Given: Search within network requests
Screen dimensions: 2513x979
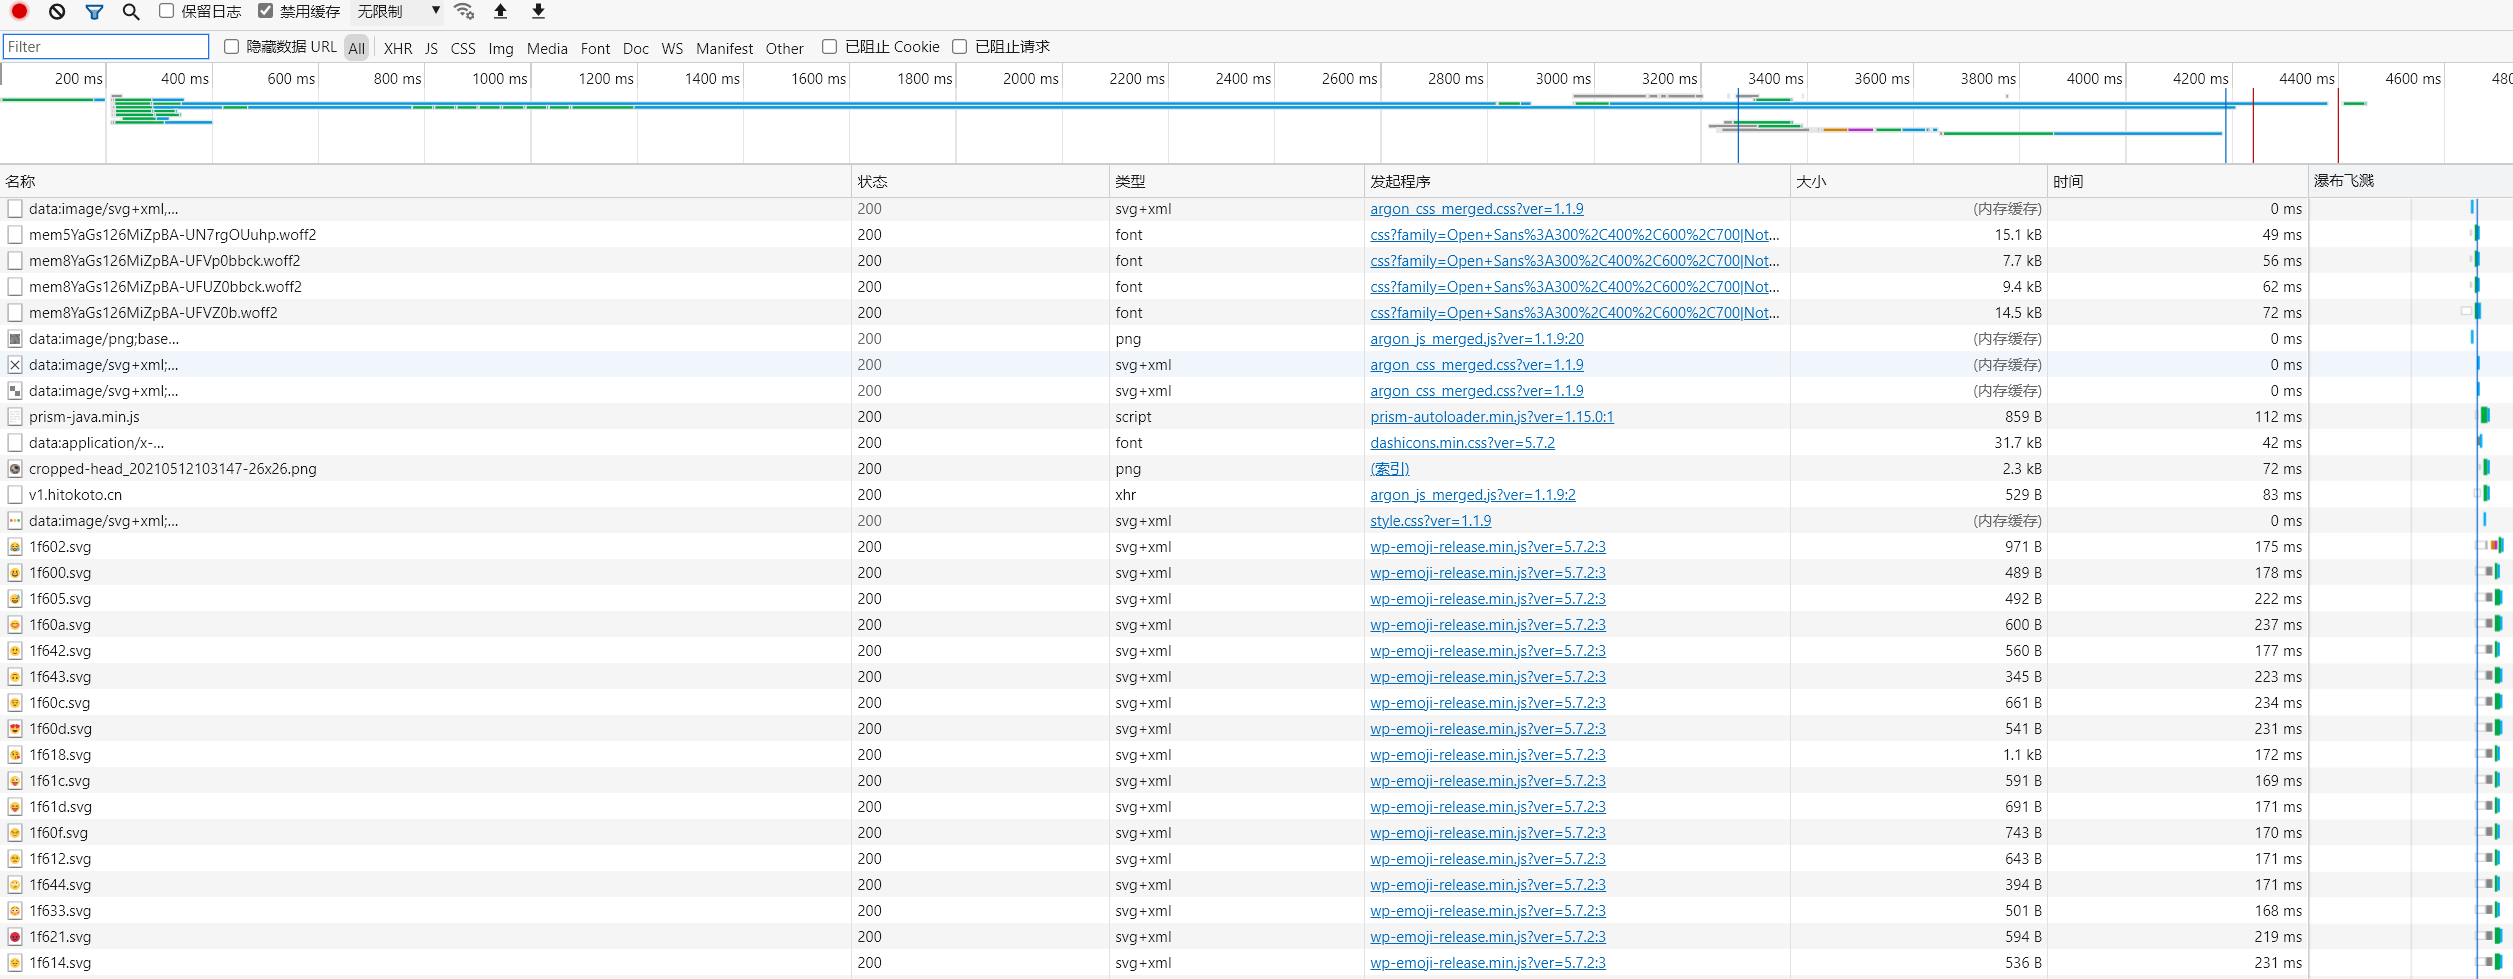Looking at the screenshot, I should 131,11.
